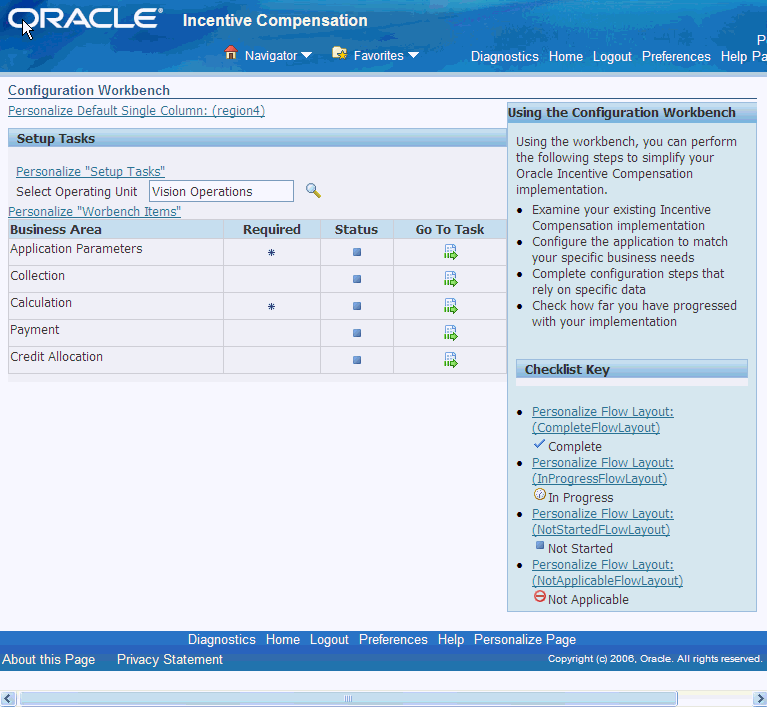767x707 pixels.
Task: Go to Home in the top header
Action: tap(566, 57)
